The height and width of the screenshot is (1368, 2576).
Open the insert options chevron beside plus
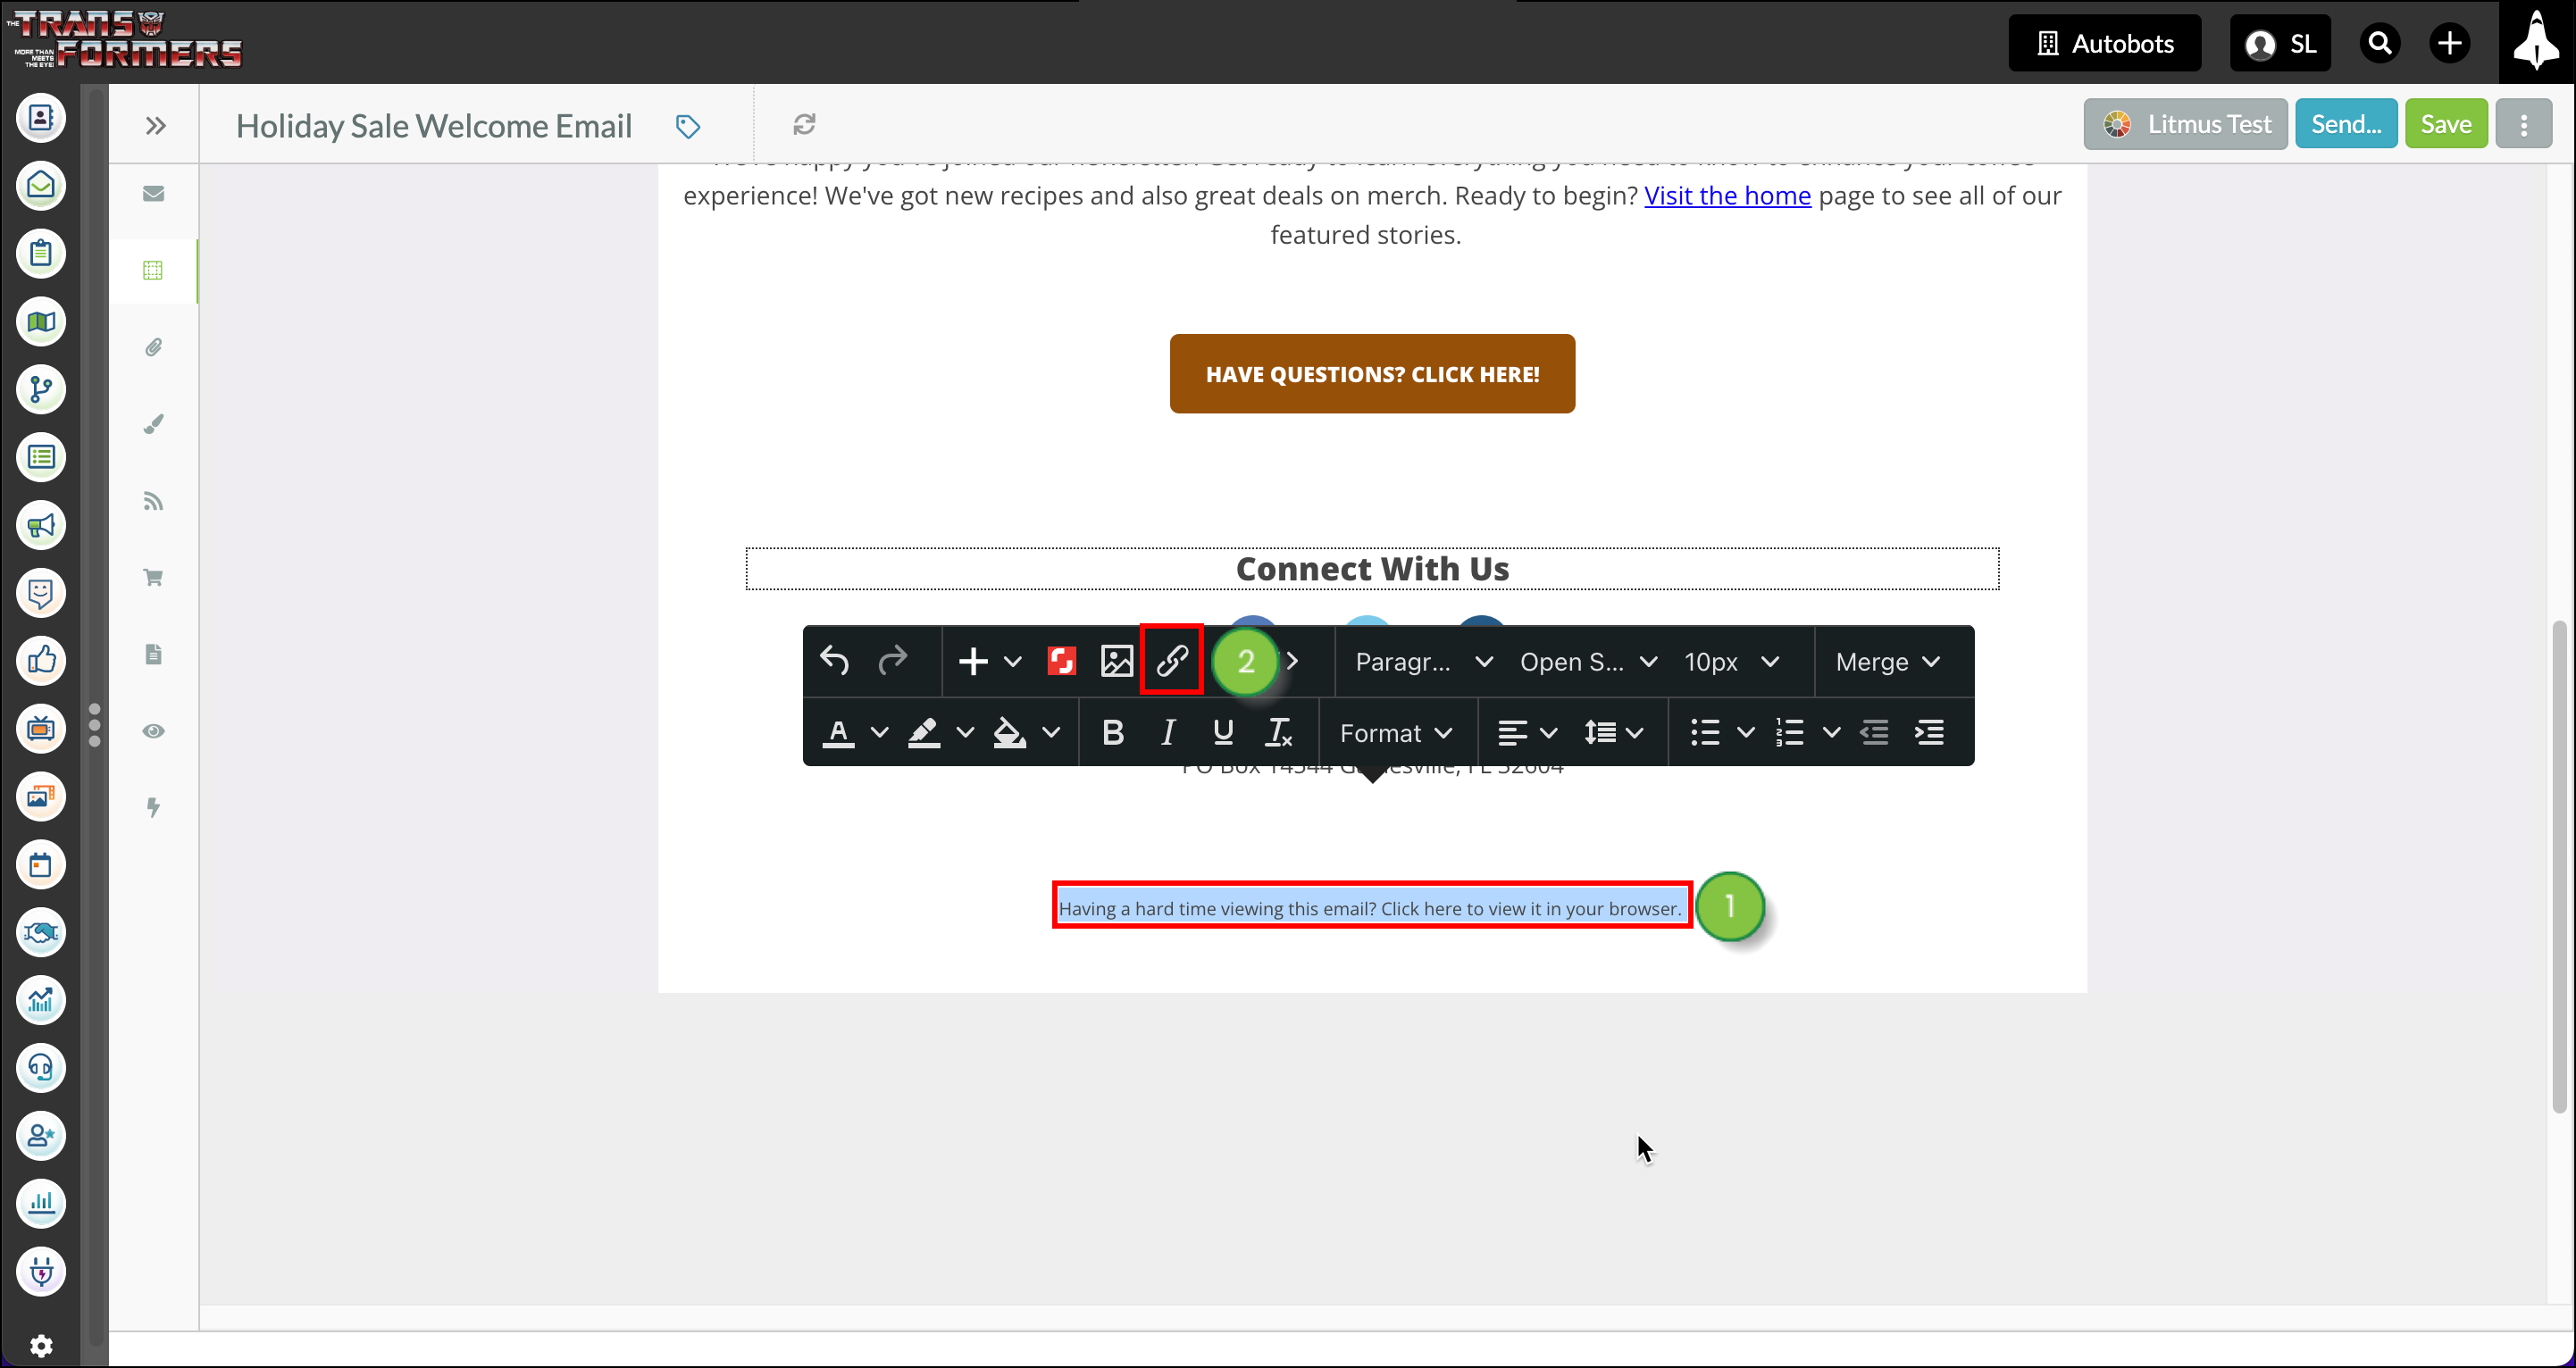click(1012, 661)
